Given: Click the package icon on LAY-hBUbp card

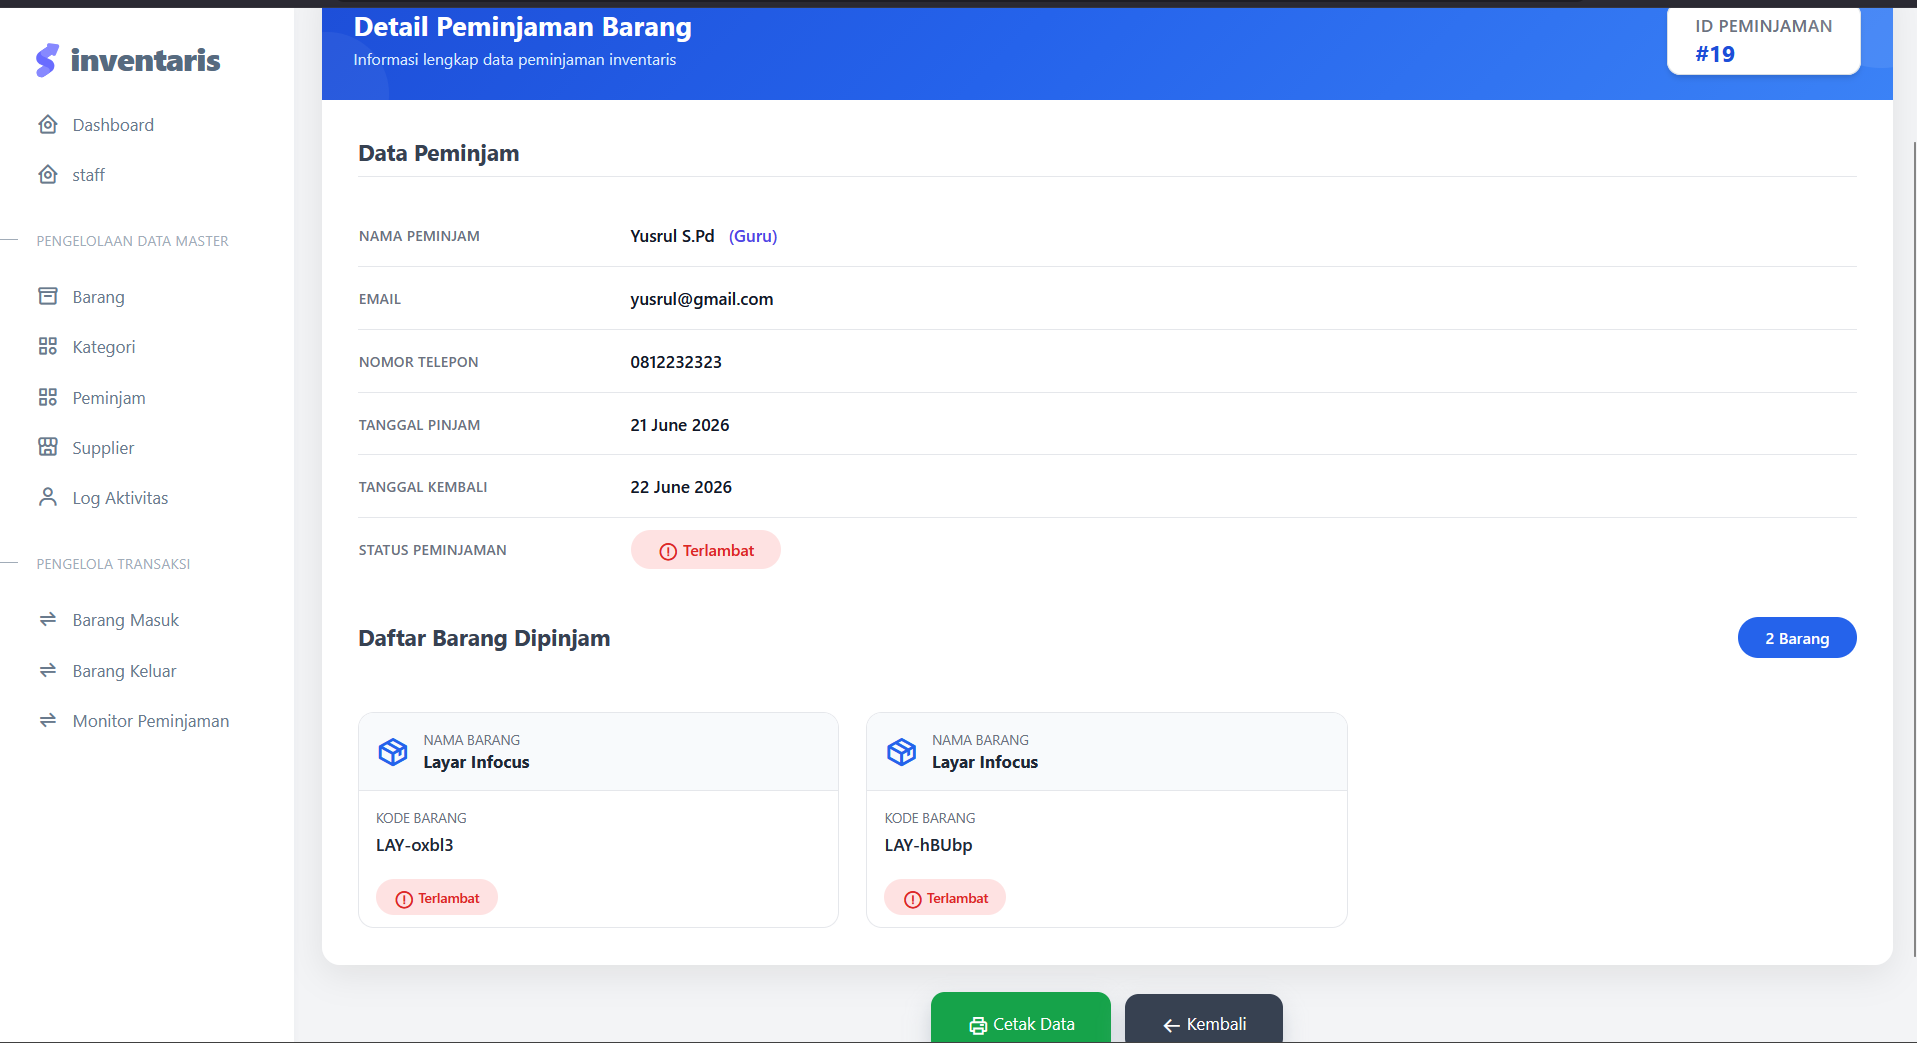Looking at the screenshot, I should click(902, 752).
